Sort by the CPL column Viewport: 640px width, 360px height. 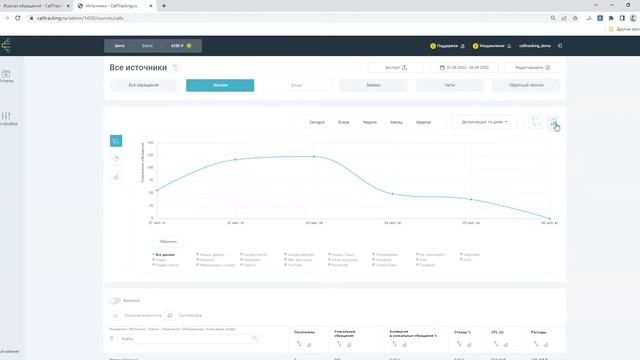tap(496, 344)
